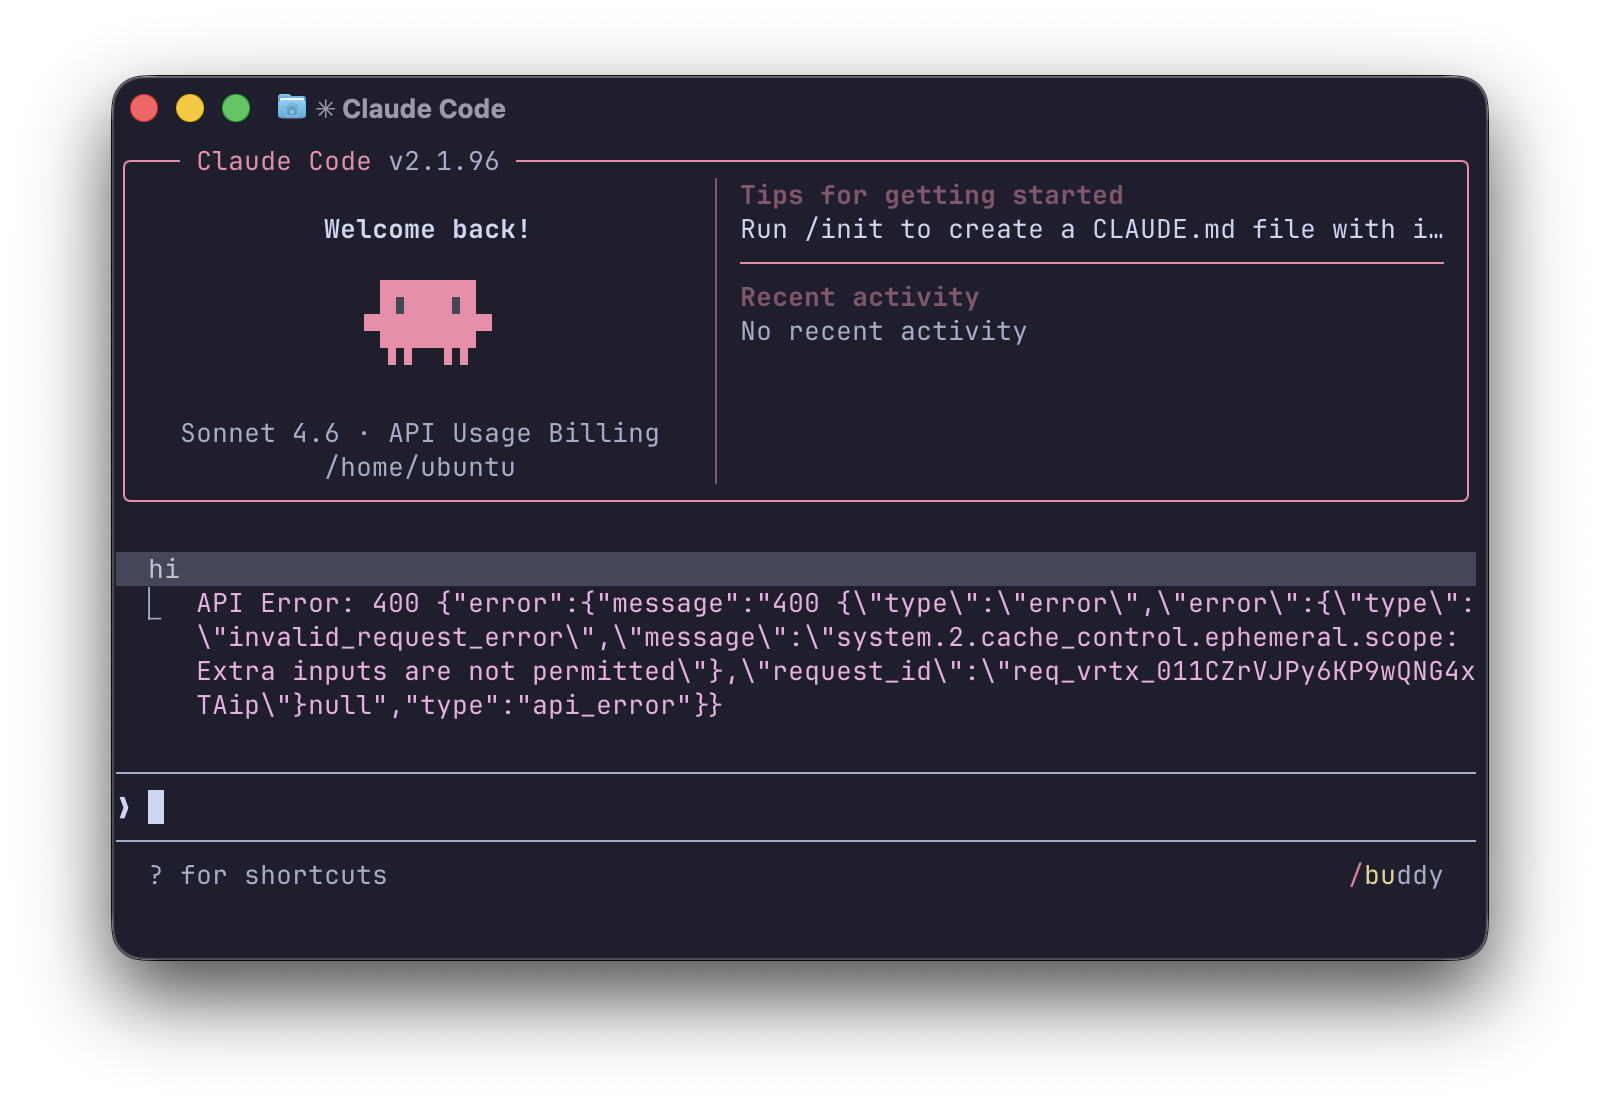Click the "Tips for getting started" heading

[x=931, y=195]
